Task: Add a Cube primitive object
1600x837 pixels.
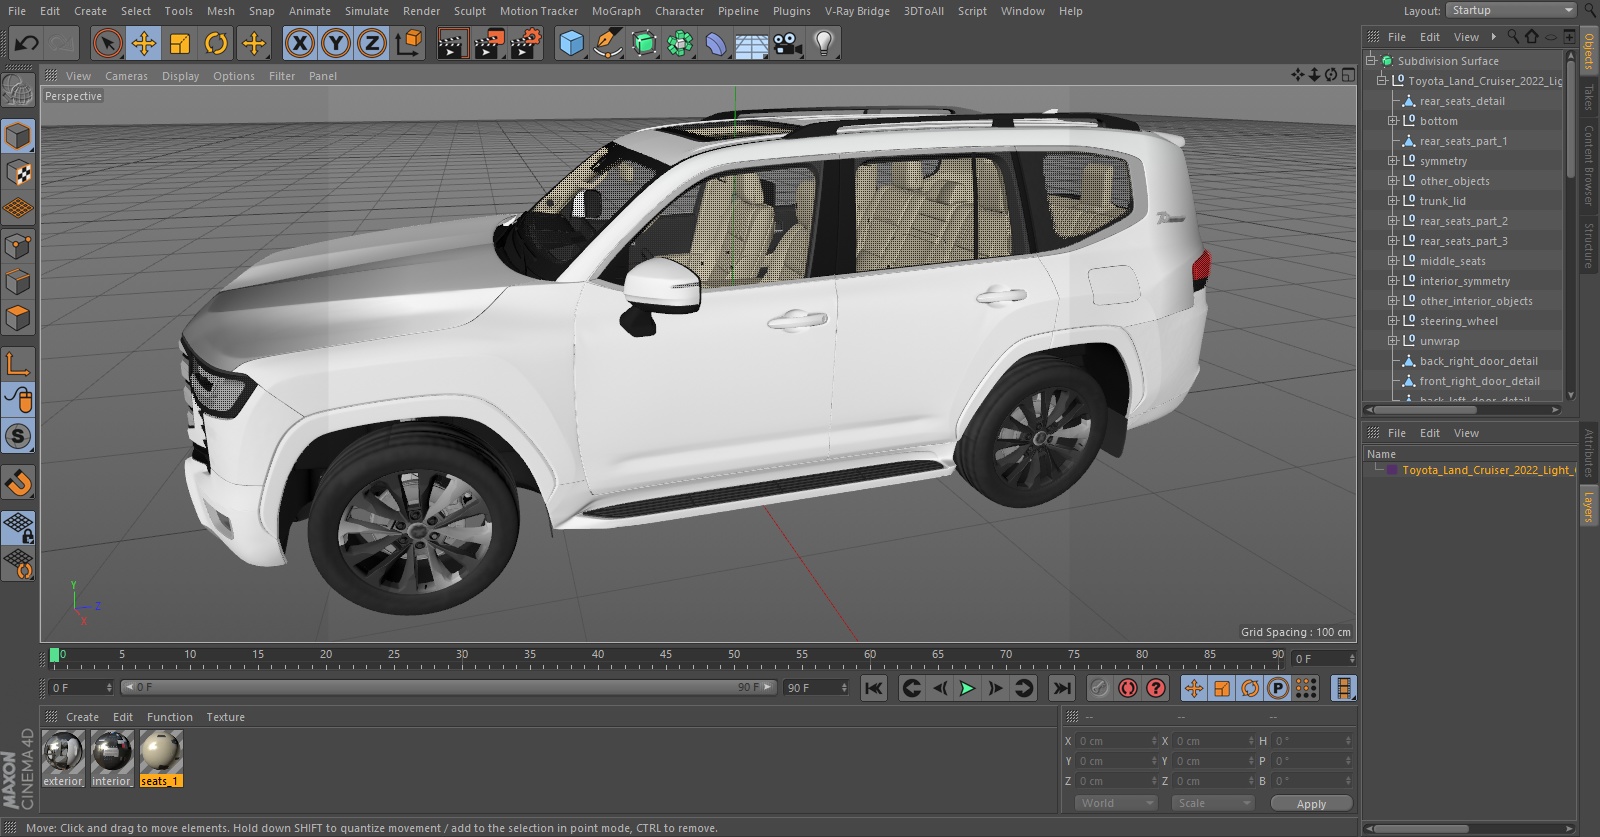Action: 571,43
